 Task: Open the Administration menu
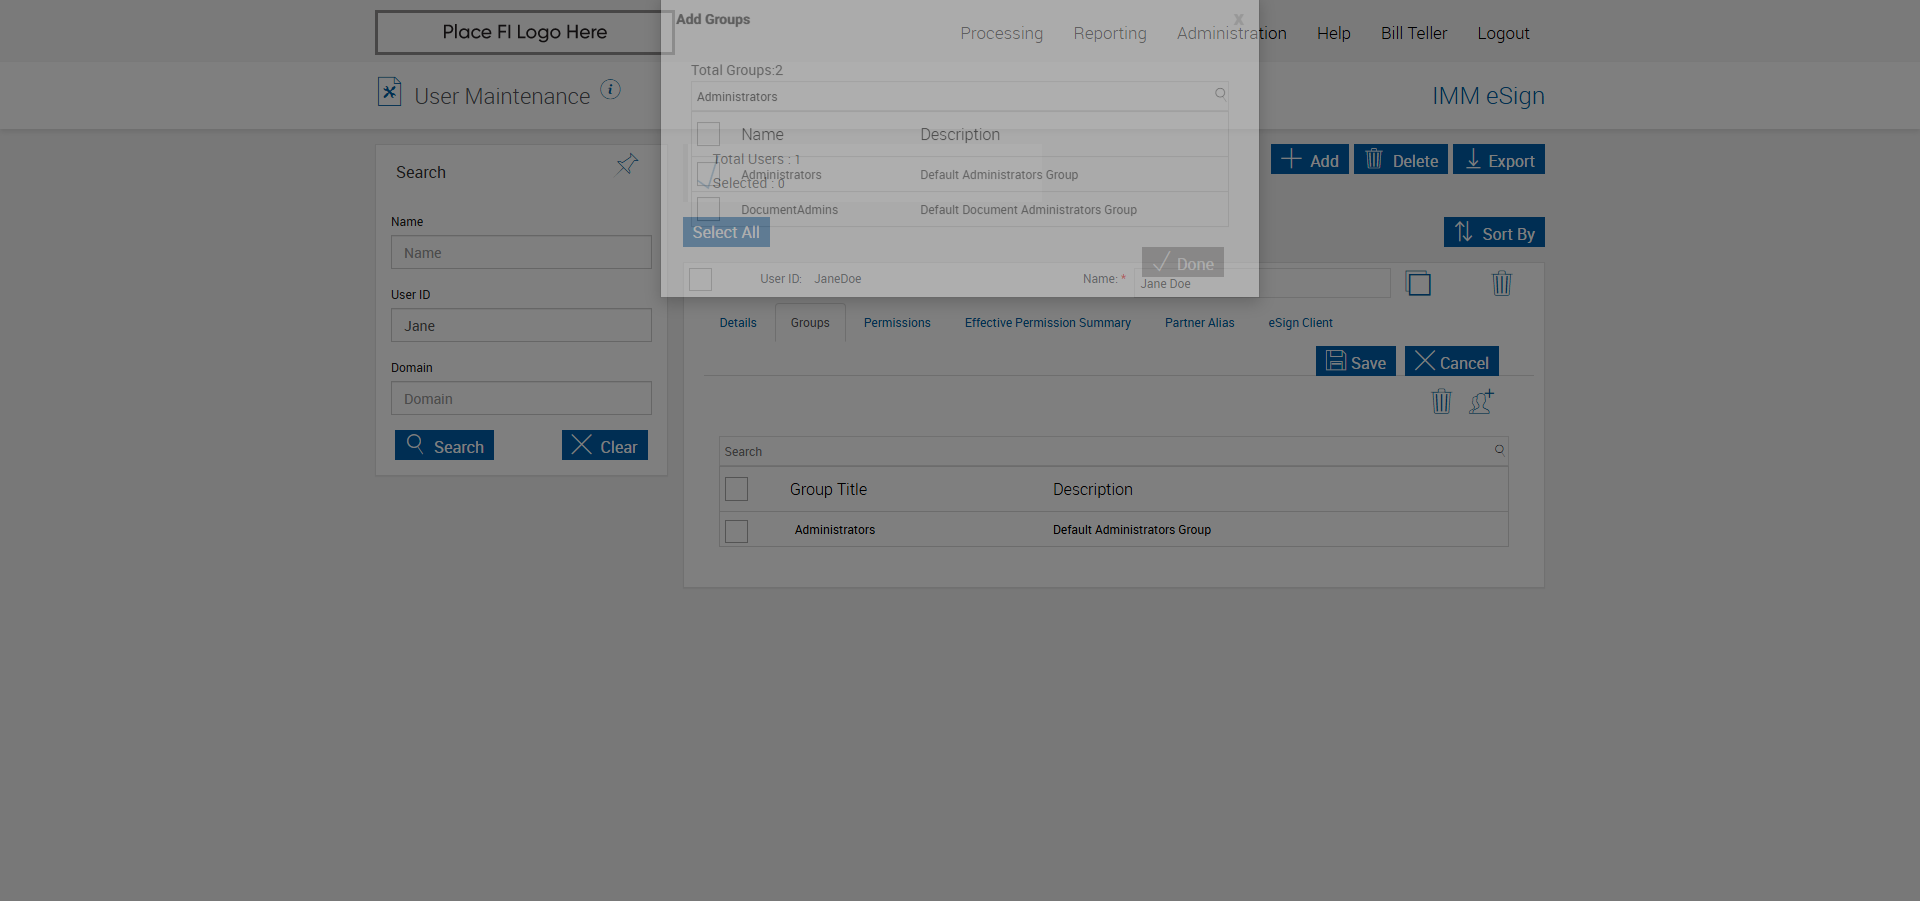pyautogui.click(x=1232, y=33)
